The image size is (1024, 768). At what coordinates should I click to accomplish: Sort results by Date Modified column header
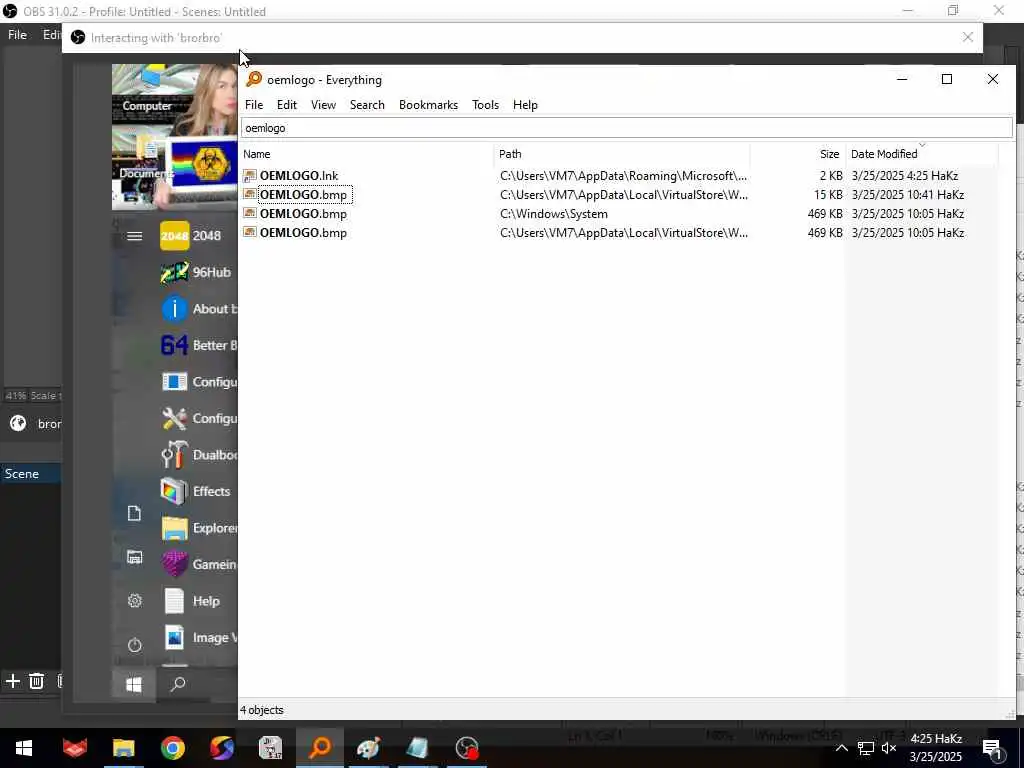921,154
